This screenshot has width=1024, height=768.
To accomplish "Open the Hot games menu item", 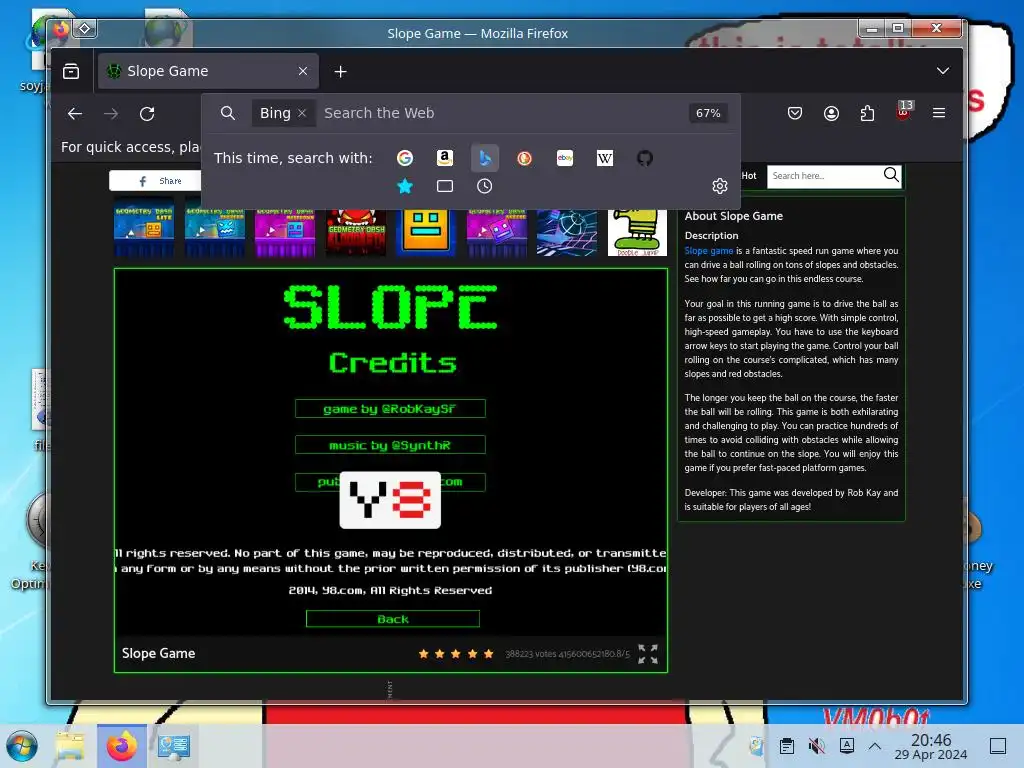I will click(x=749, y=176).
